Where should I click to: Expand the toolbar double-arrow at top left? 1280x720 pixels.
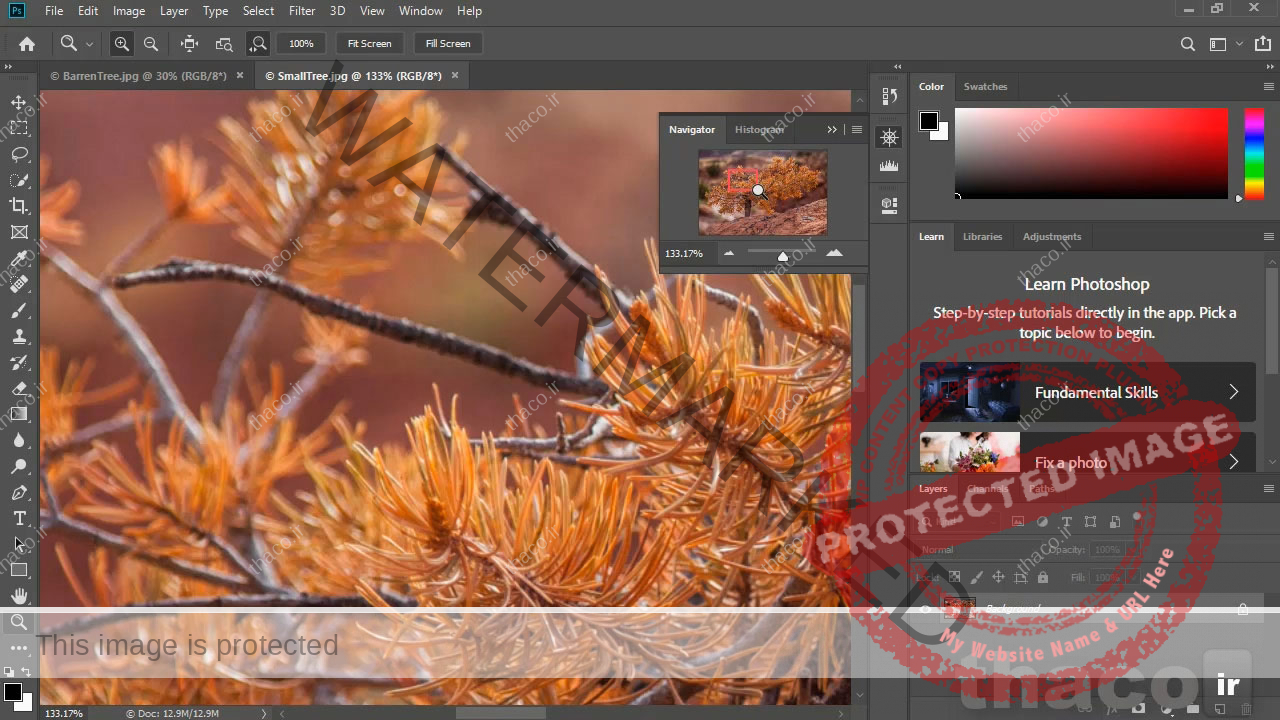pos(7,66)
